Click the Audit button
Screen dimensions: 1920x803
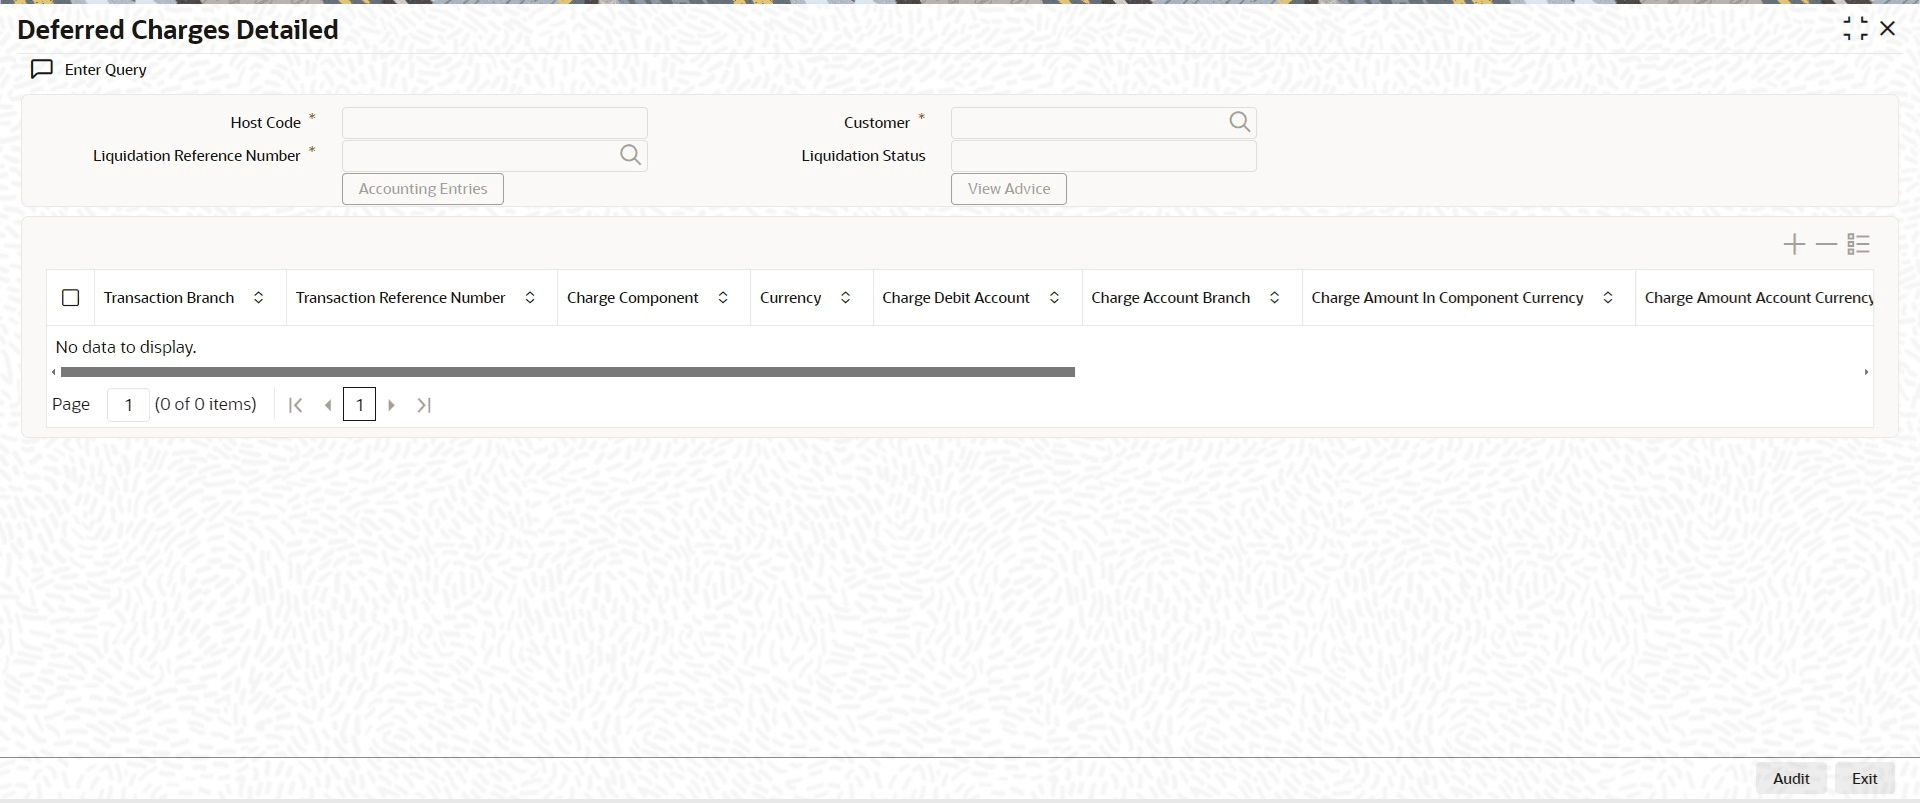pyautogui.click(x=1791, y=779)
